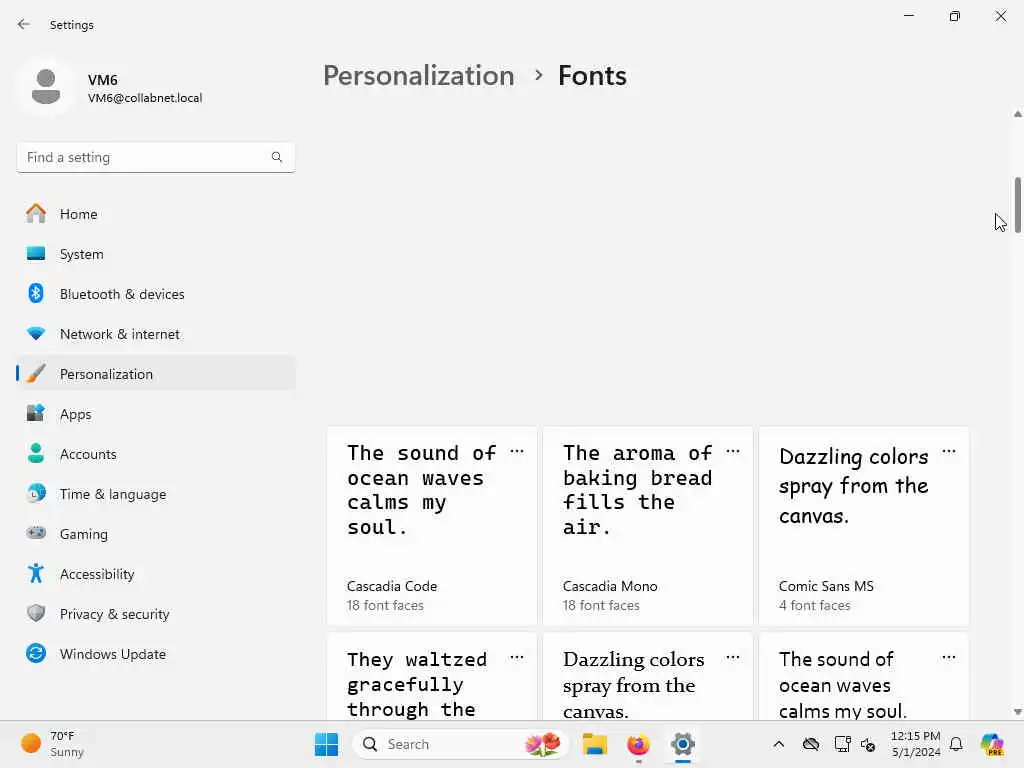Image resolution: width=1024 pixels, height=768 pixels.
Task: Click the '18 font faces' text under Cascadia Code
Action: coord(385,605)
